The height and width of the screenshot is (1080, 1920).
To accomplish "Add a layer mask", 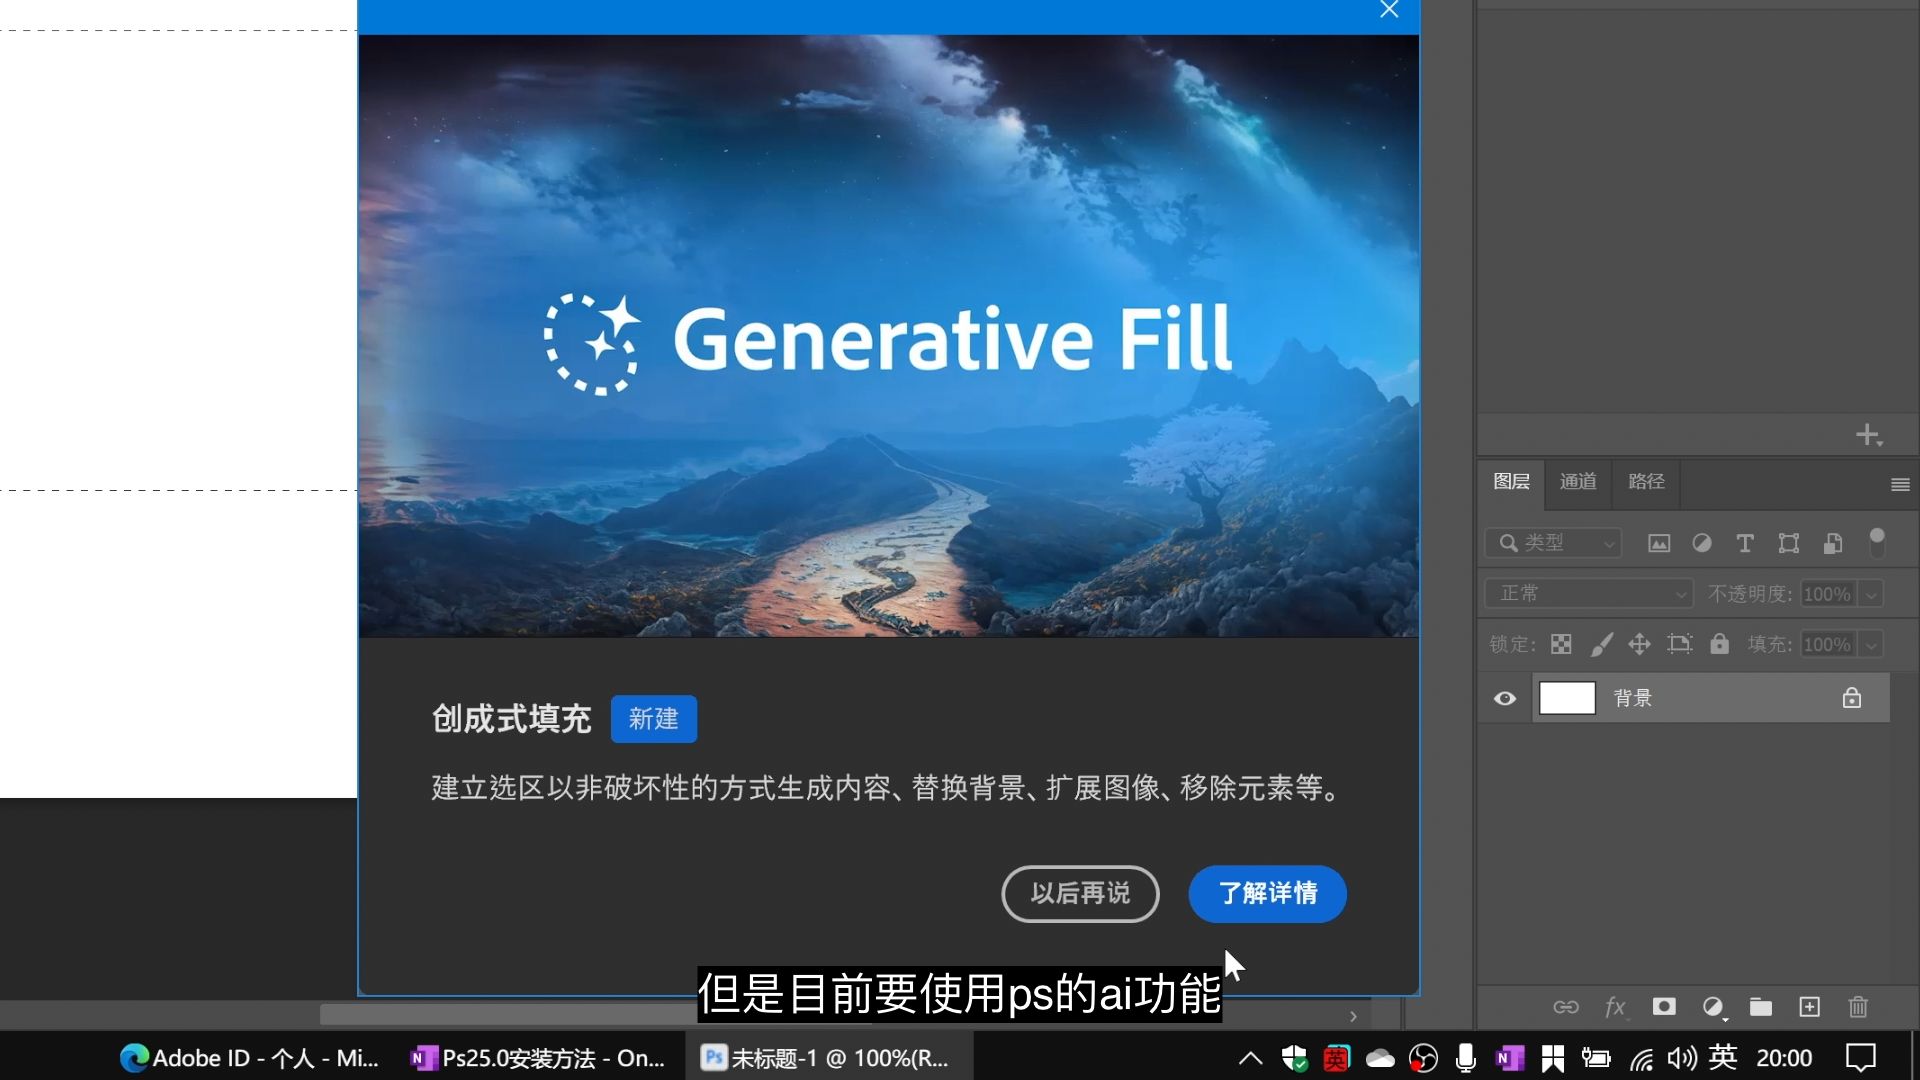I will click(1664, 1007).
